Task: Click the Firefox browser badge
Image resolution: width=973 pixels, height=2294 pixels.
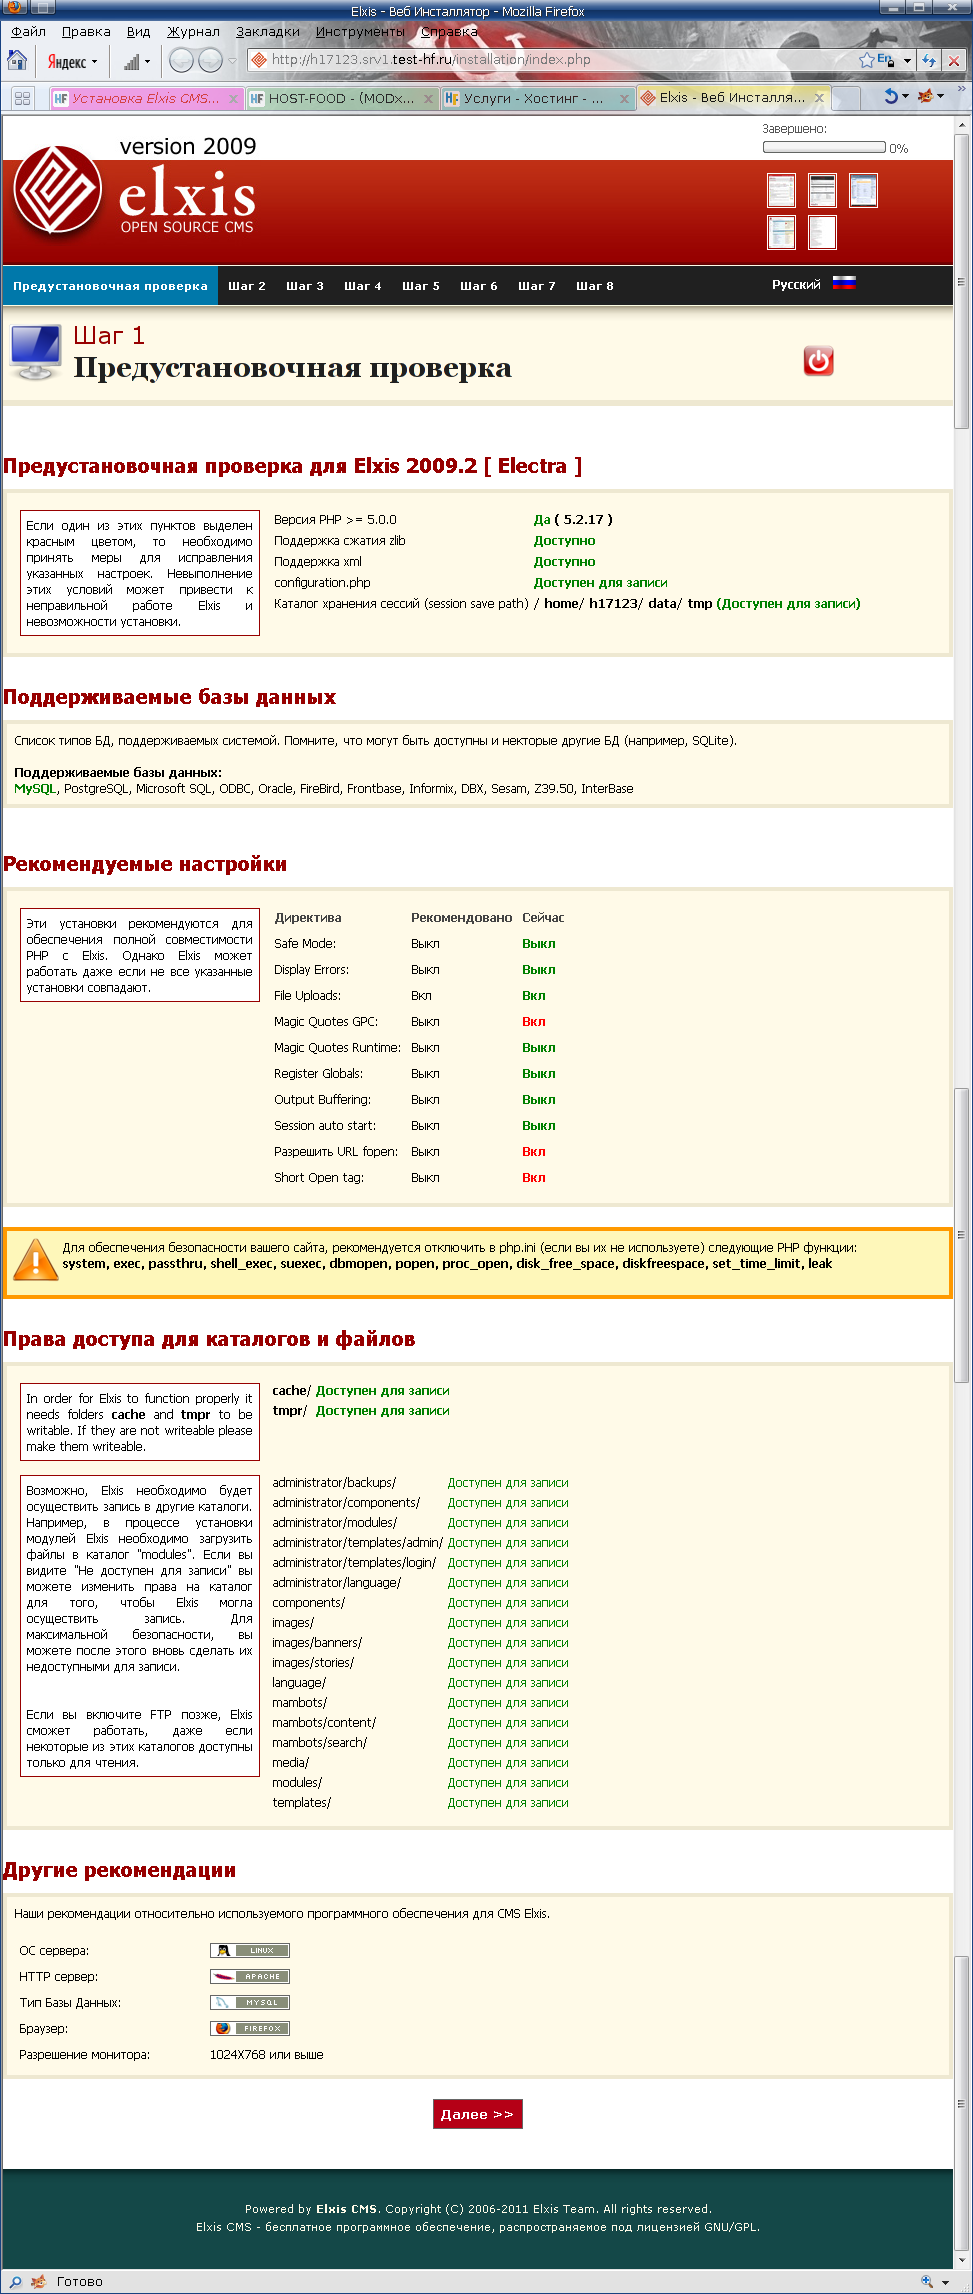Action: pyautogui.click(x=250, y=2028)
